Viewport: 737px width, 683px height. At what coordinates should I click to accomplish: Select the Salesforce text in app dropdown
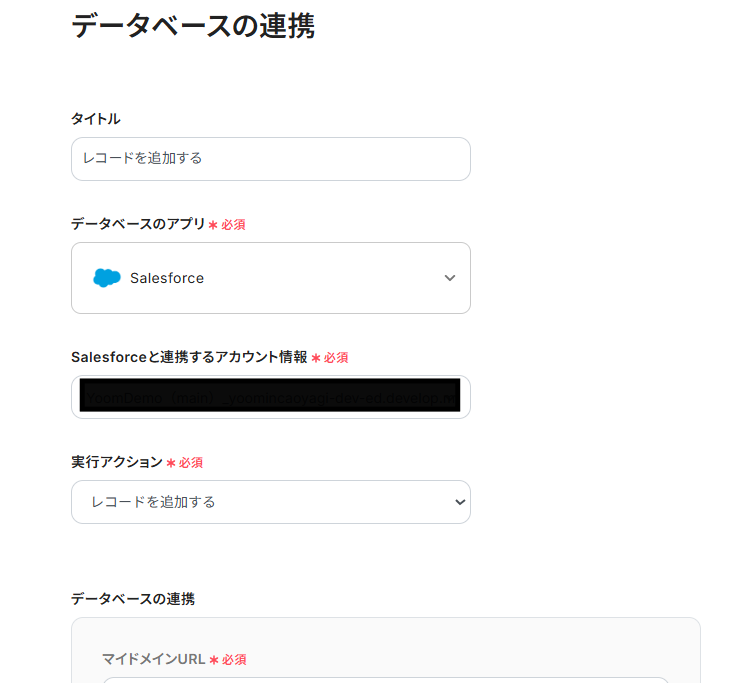167,278
